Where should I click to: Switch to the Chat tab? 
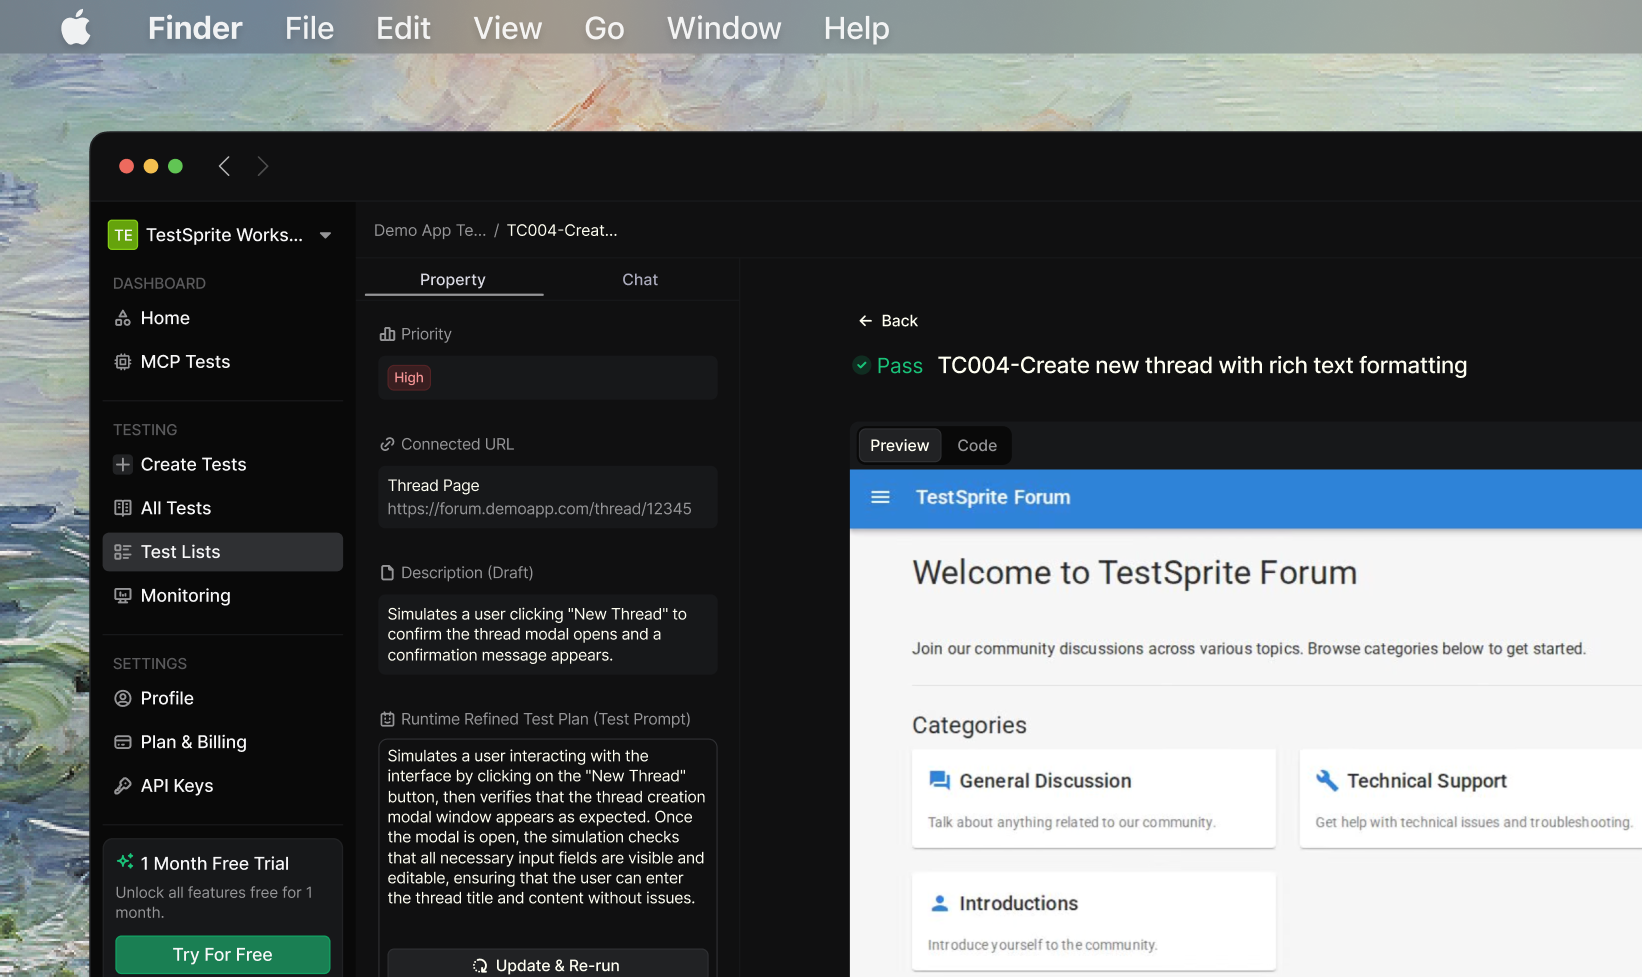point(640,280)
